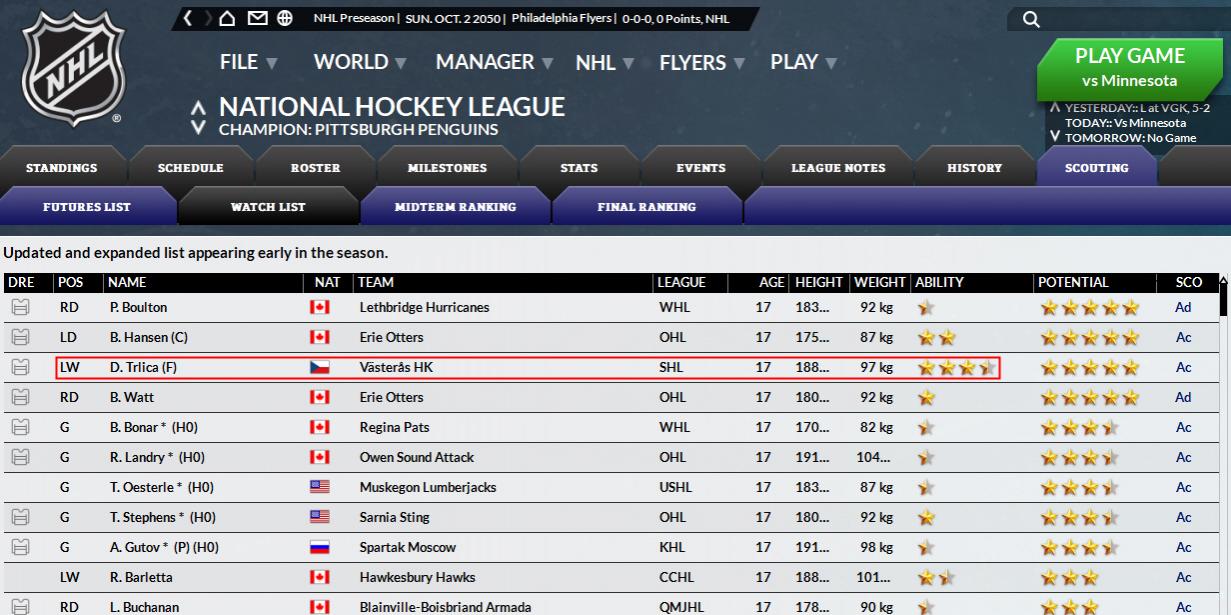Sort by the NAME column header
The image size is (1231, 615).
[x=127, y=283]
